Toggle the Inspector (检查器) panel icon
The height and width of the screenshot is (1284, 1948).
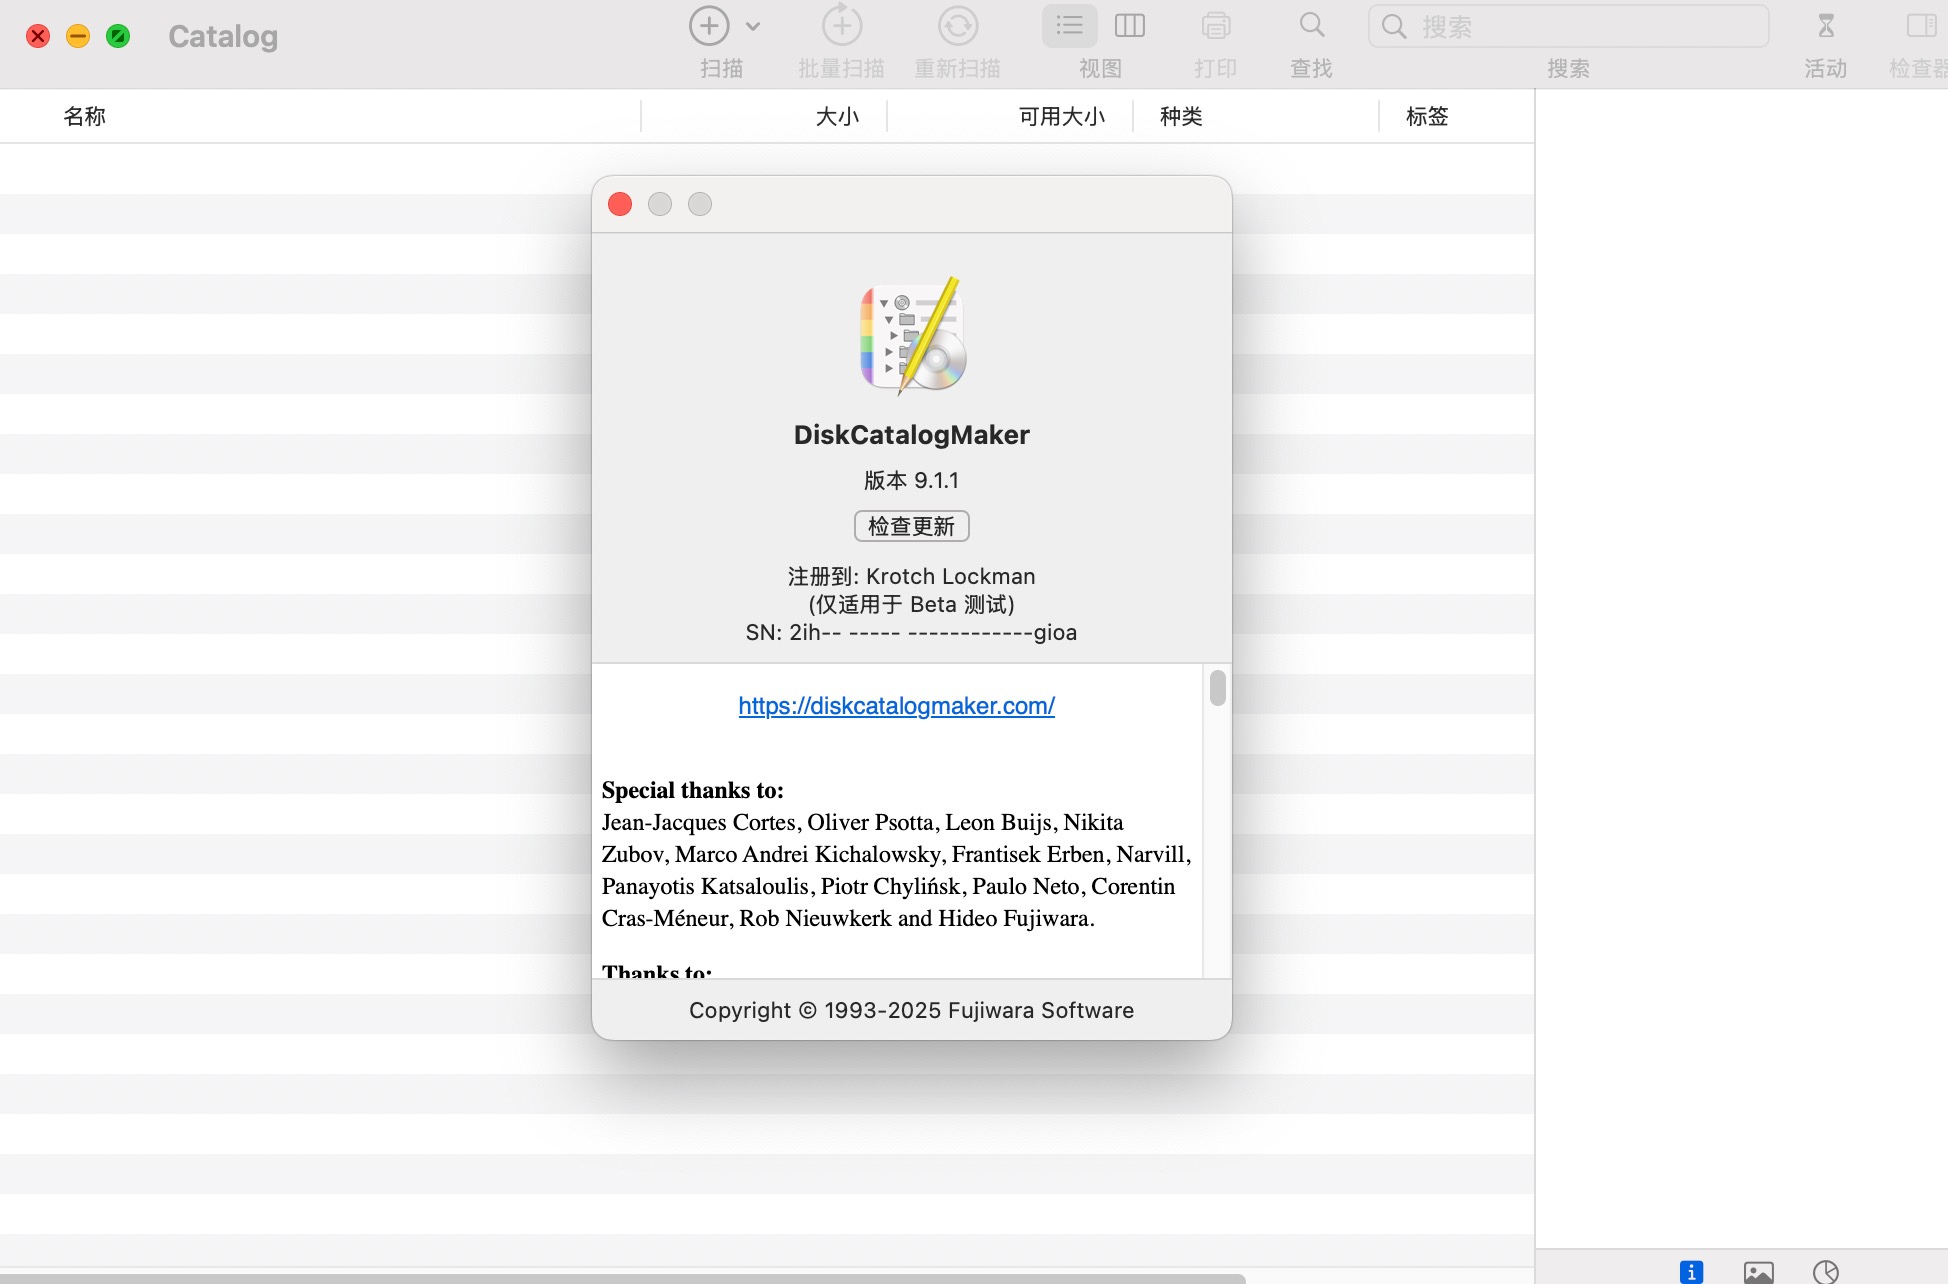tap(1921, 26)
